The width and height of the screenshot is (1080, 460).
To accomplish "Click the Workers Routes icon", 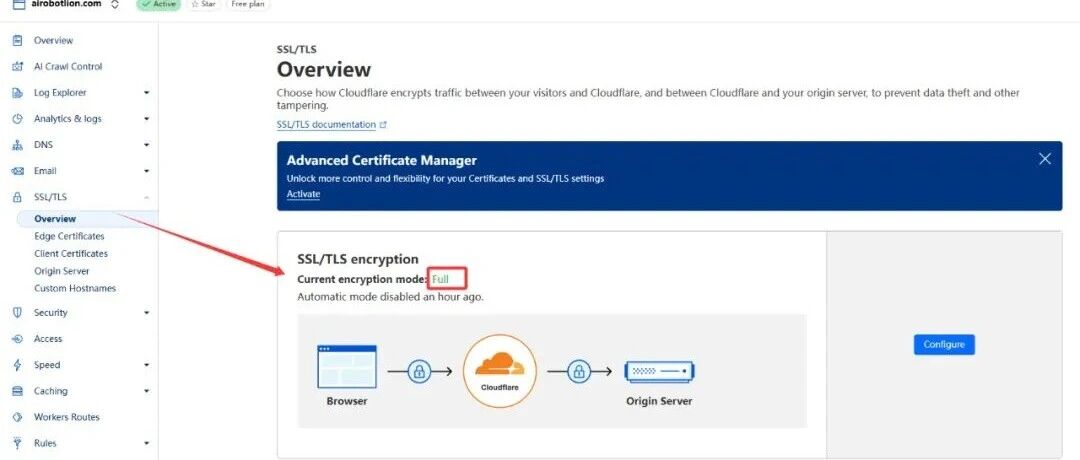I will [x=18, y=417].
